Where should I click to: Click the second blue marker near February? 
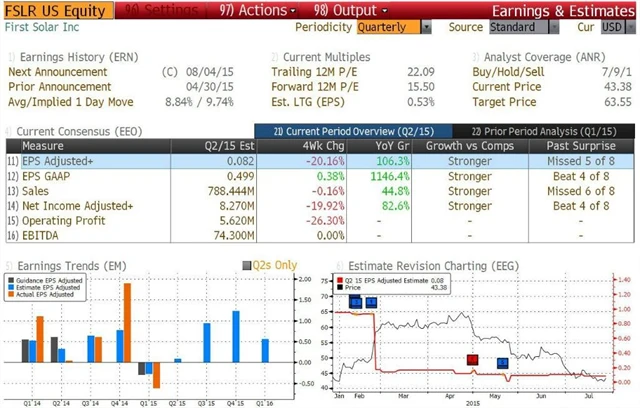(371, 303)
